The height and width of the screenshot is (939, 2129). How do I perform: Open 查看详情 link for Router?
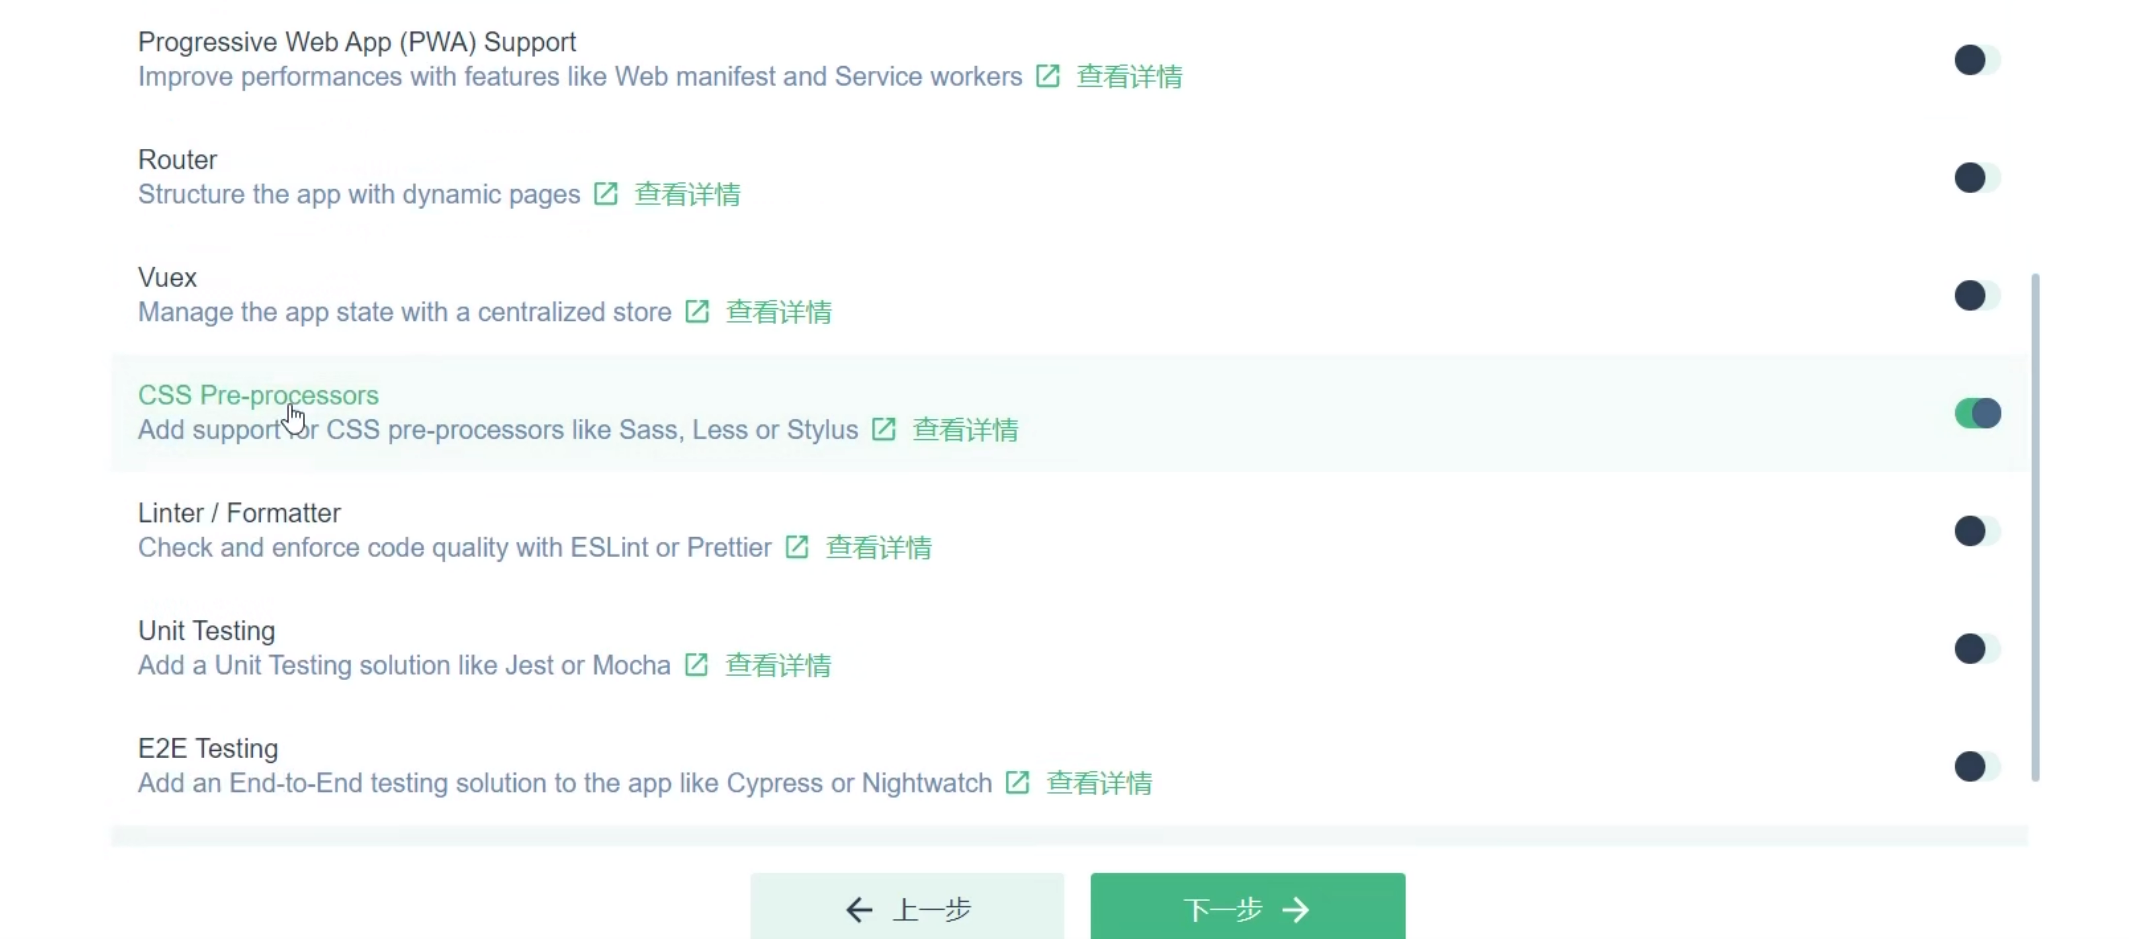click(688, 194)
